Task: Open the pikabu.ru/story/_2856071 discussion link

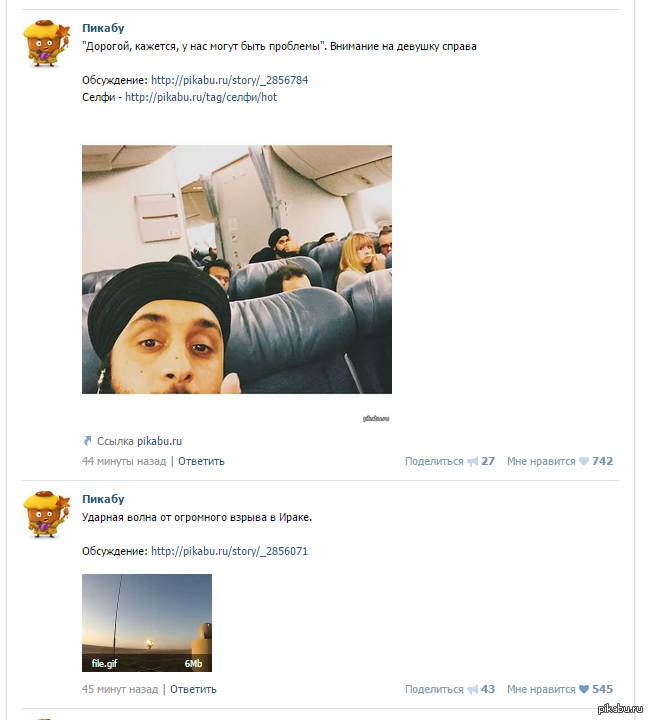Action: tap(229, 551)
